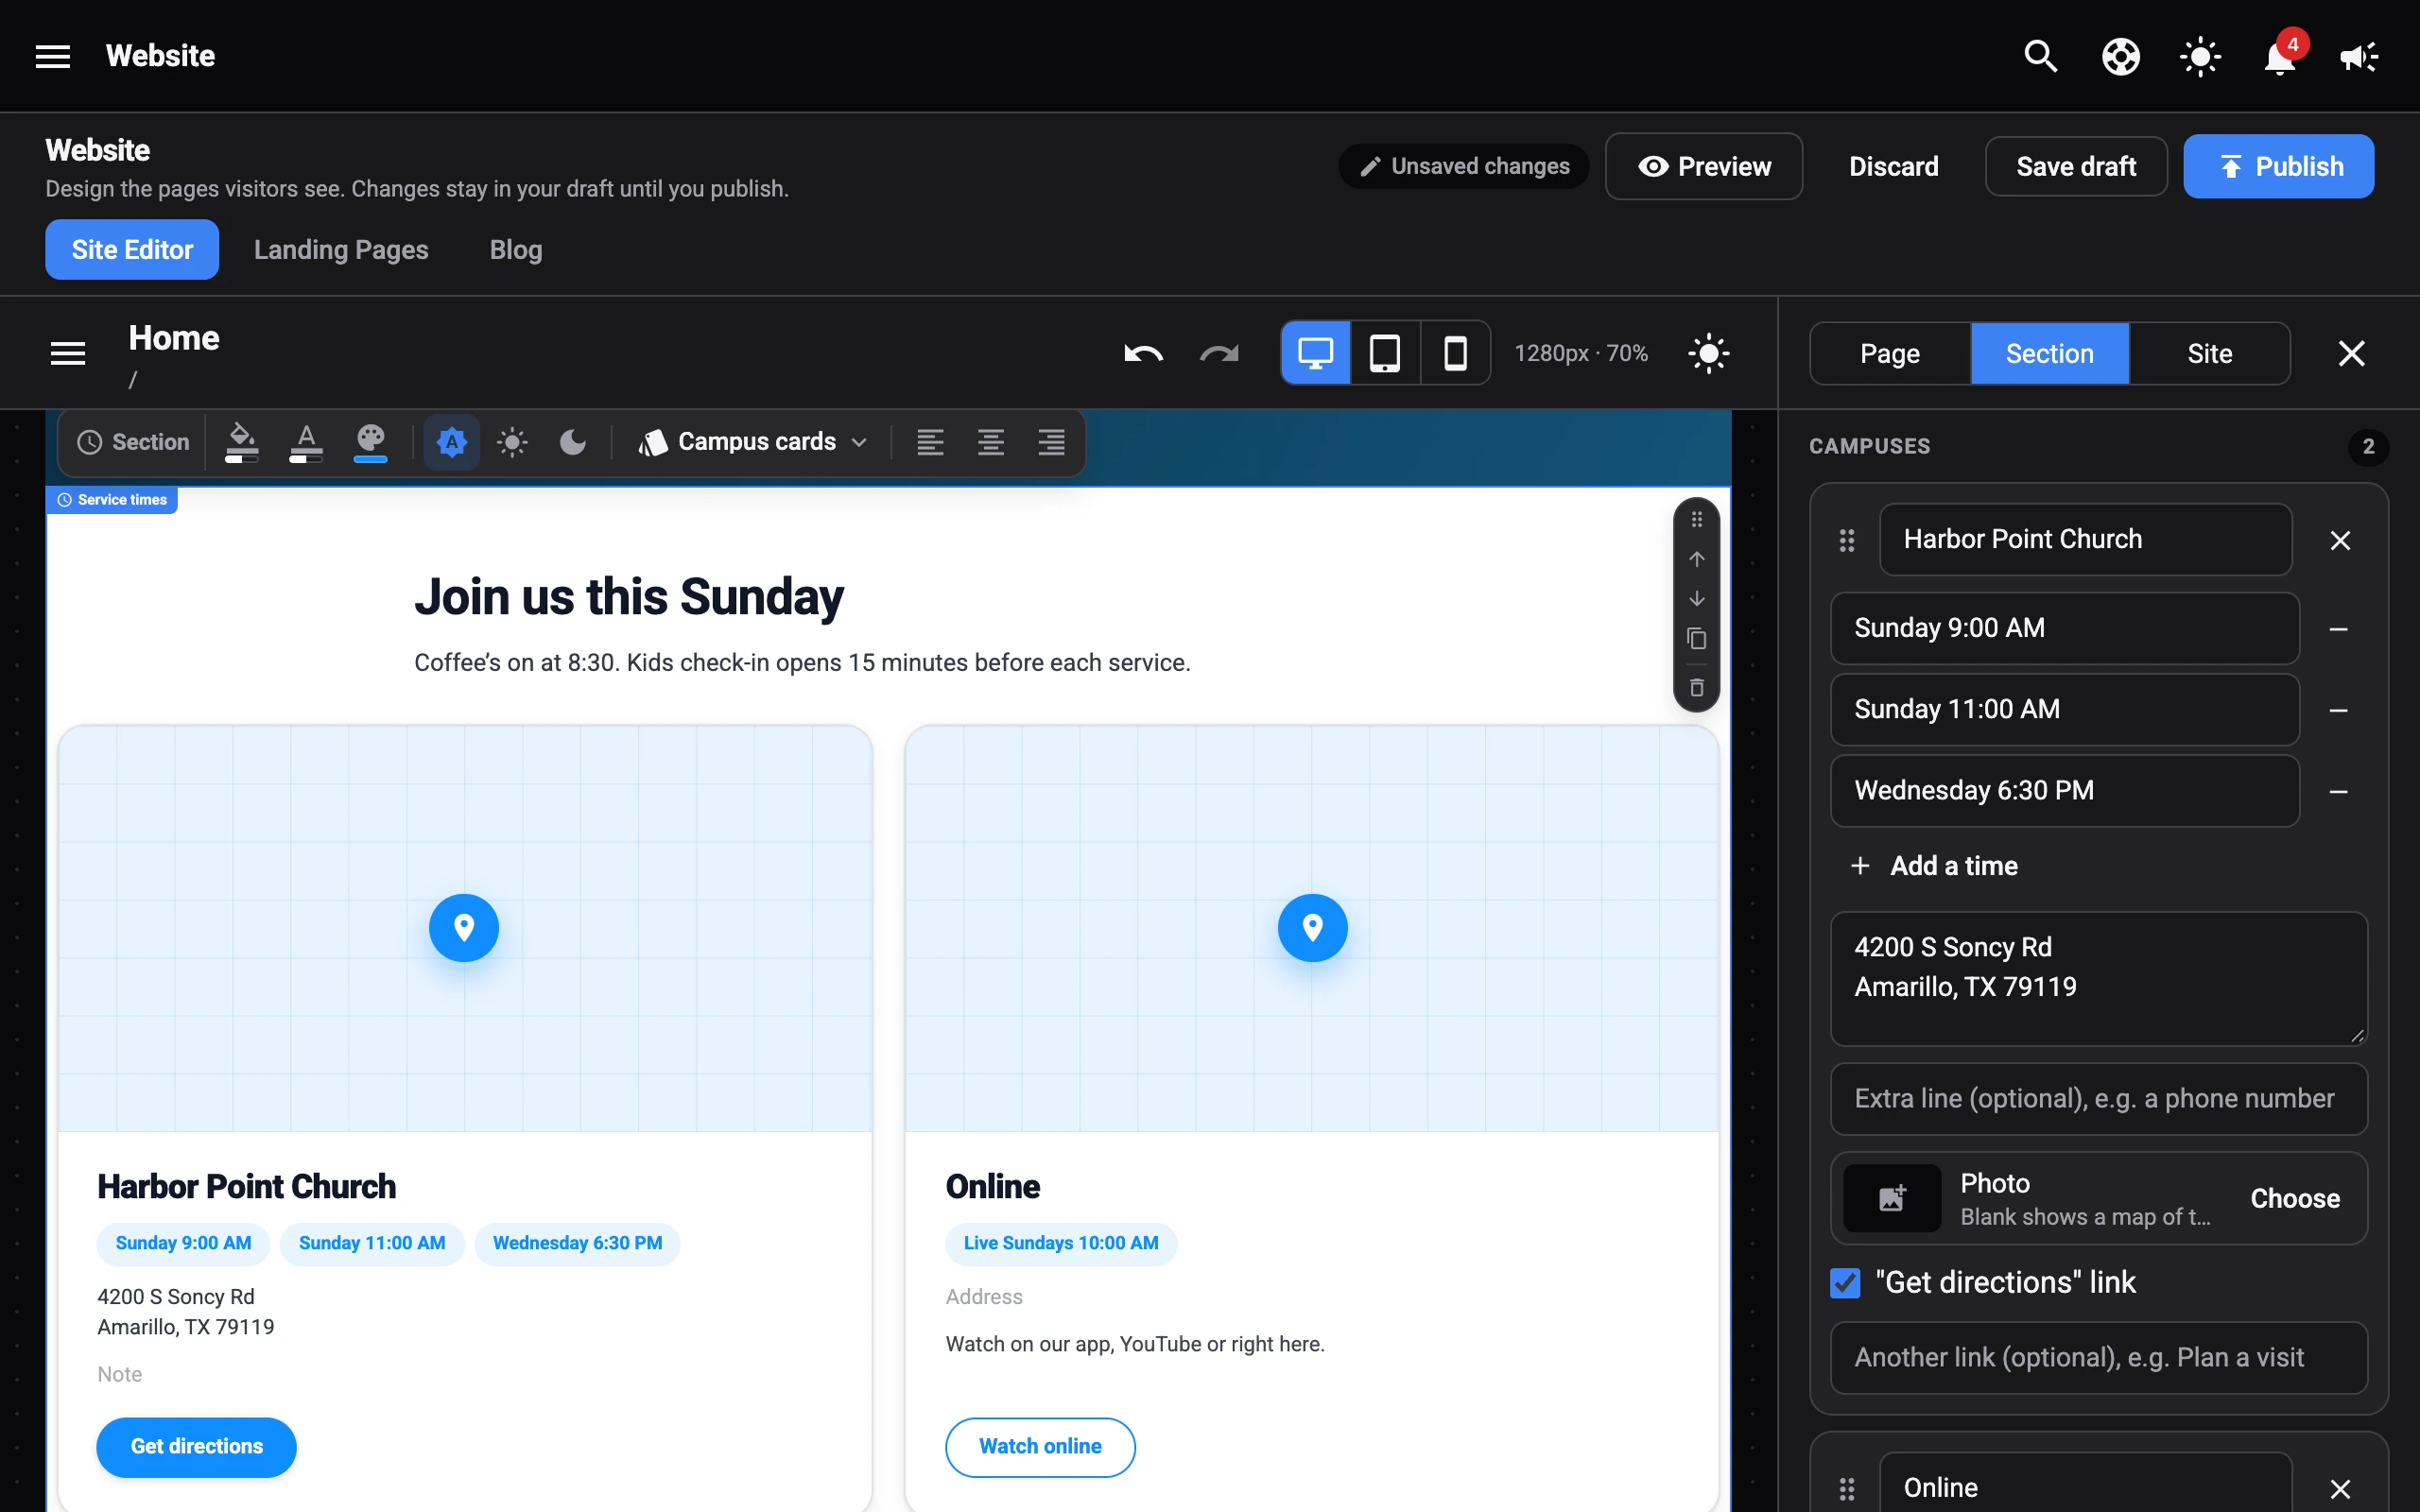Set section to light mode
The height and width of the screenshot is (1512, 2420).
pyautogui.click(x=512, y=442)
